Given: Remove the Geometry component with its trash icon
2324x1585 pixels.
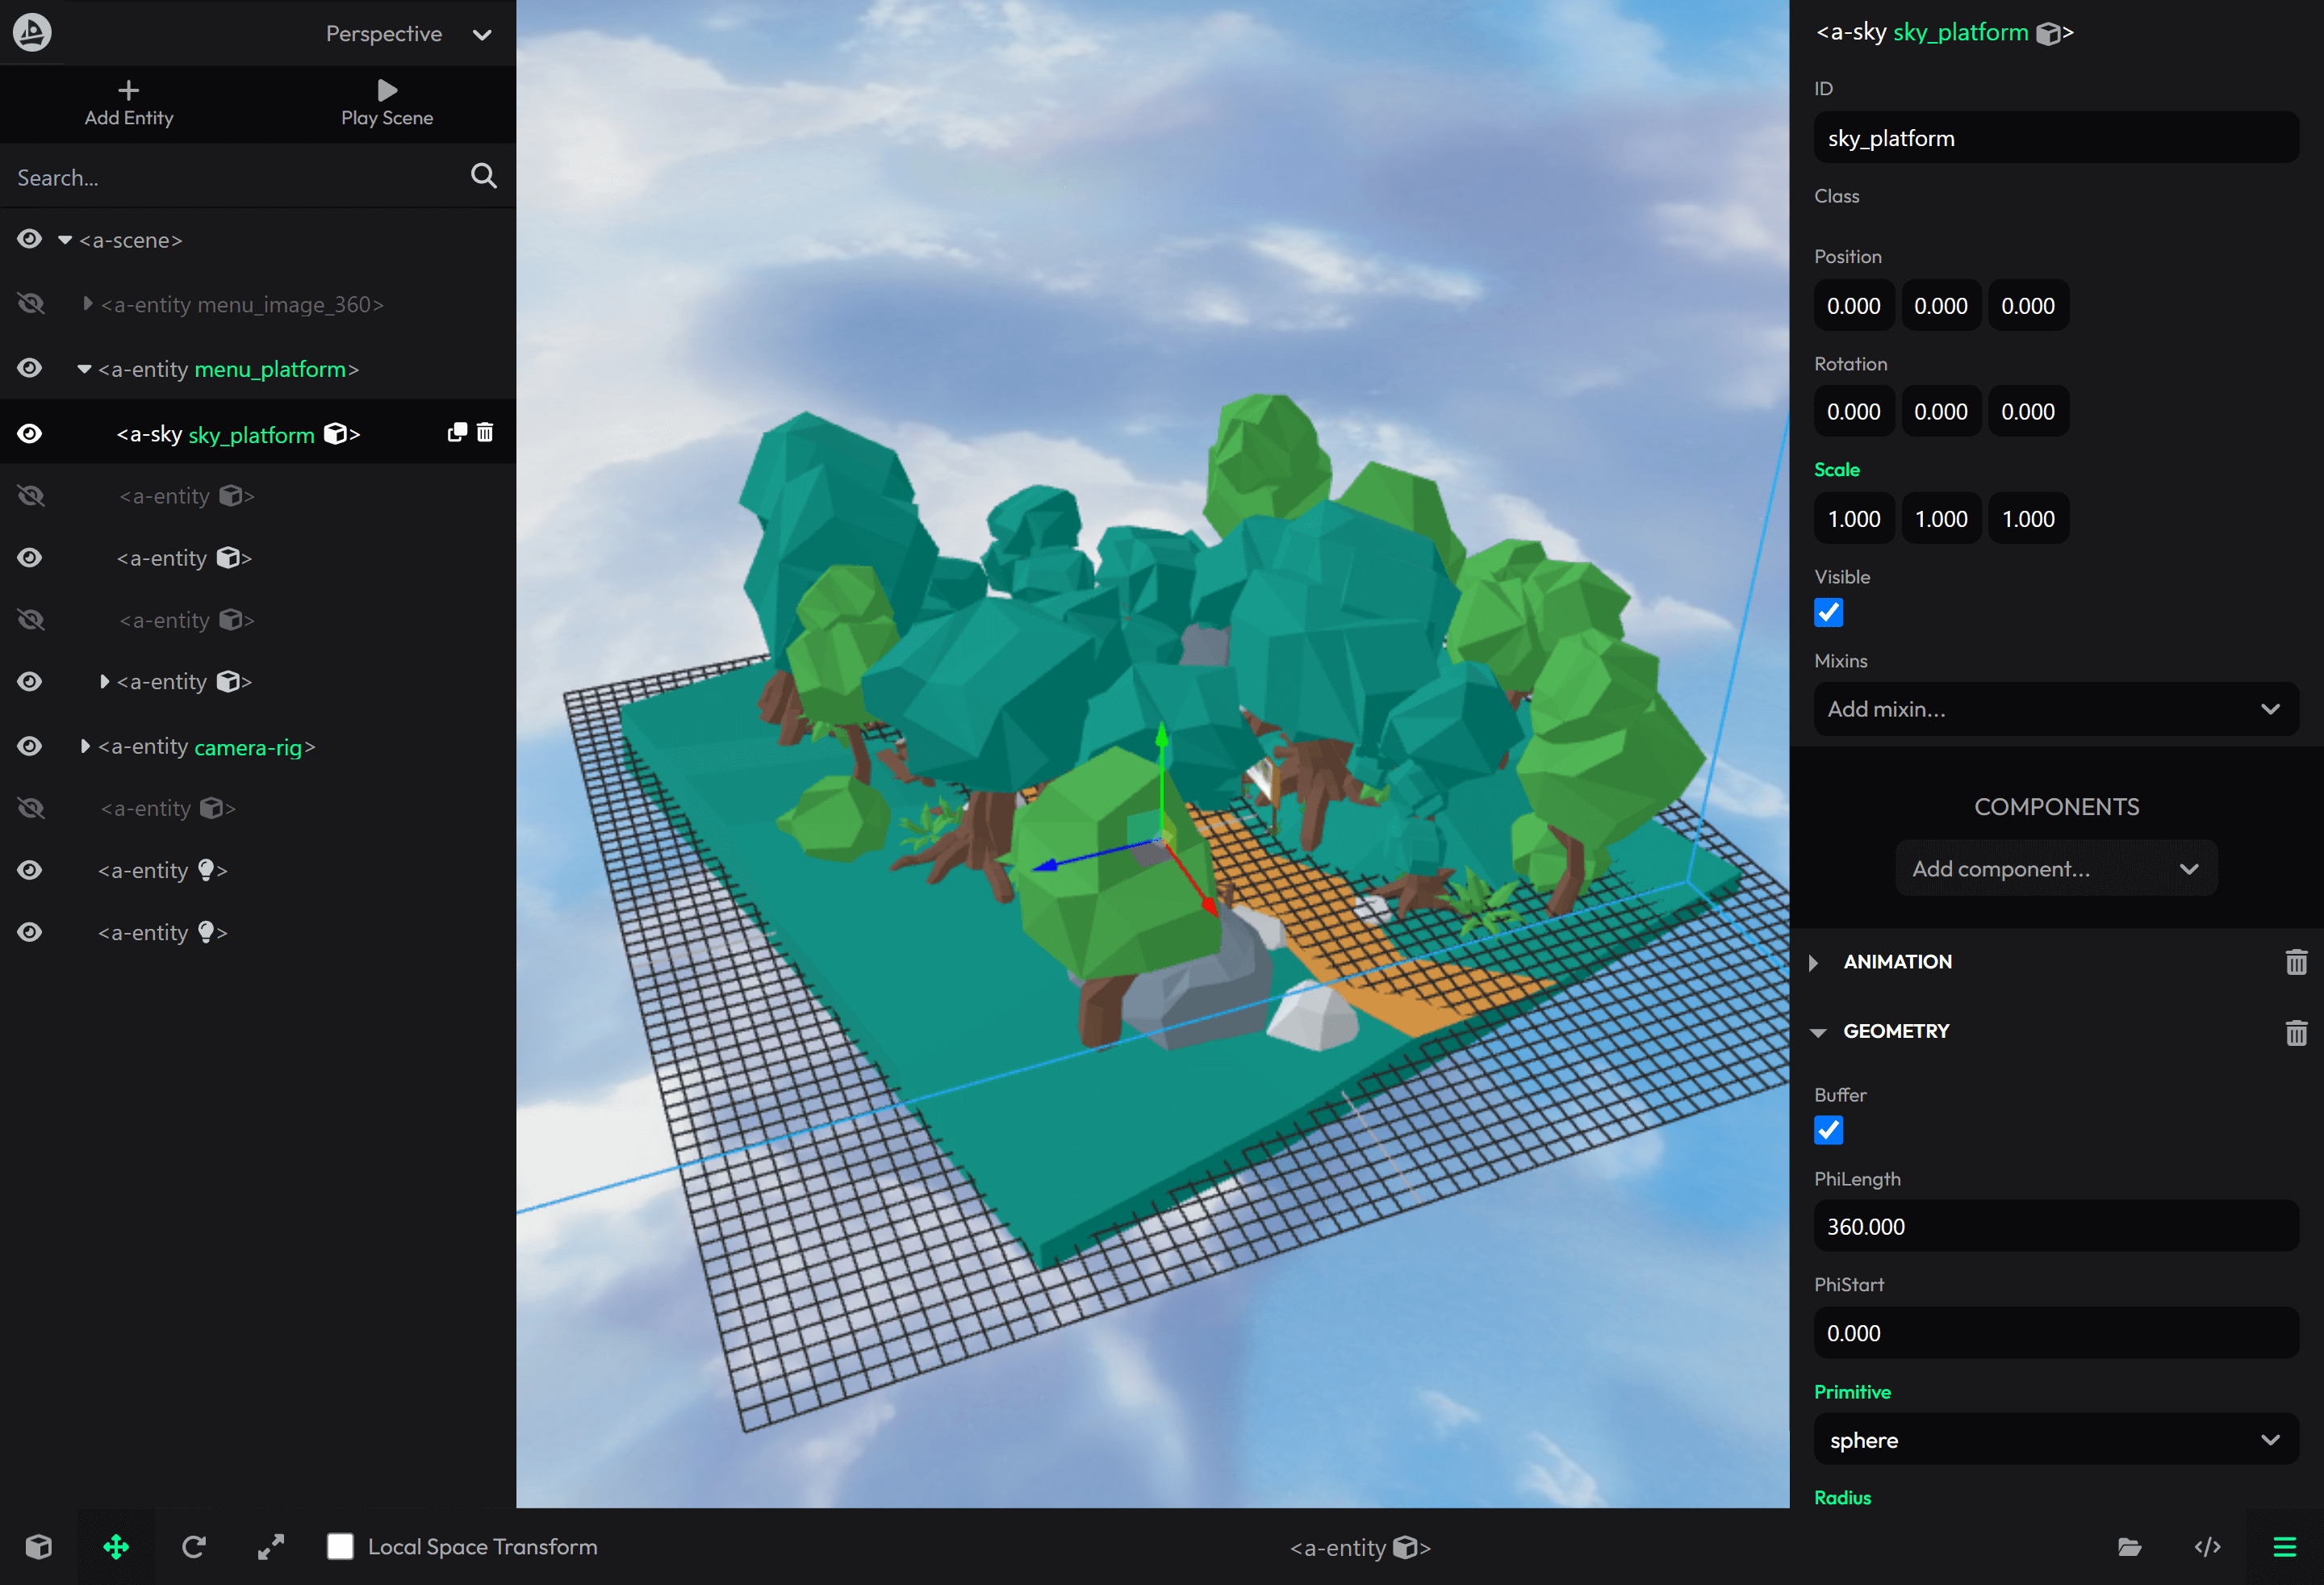Looking at the screenshot, I should coord(2296,1032).
